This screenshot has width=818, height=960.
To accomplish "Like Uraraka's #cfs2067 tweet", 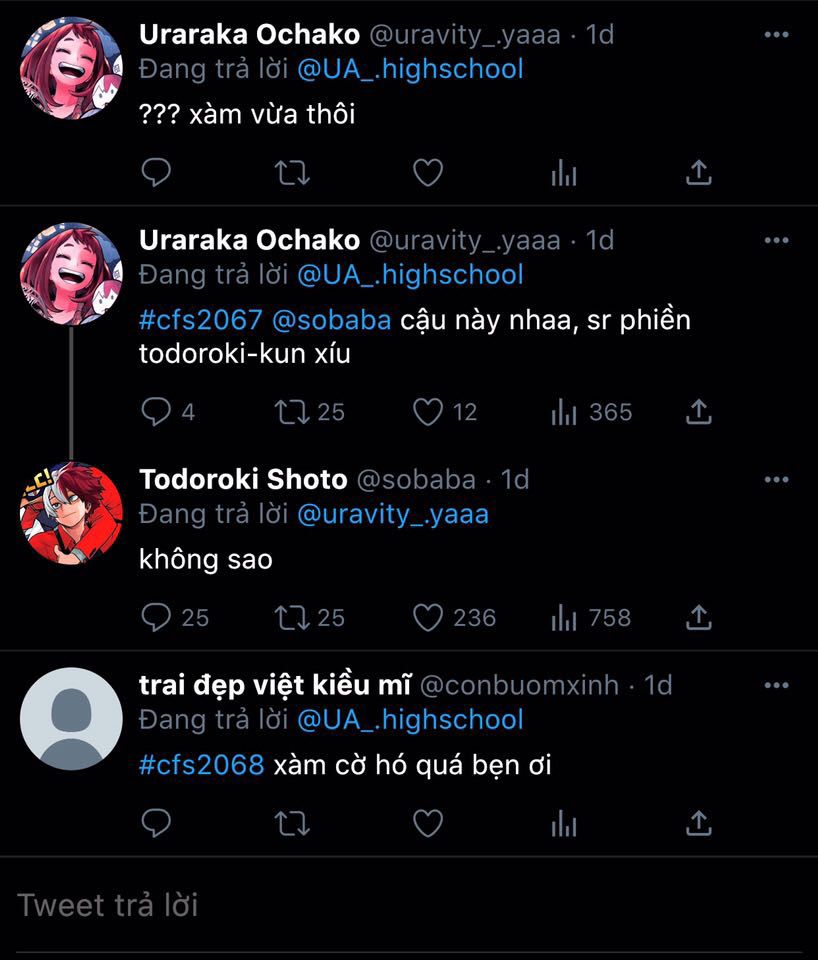I will point(428,412).
